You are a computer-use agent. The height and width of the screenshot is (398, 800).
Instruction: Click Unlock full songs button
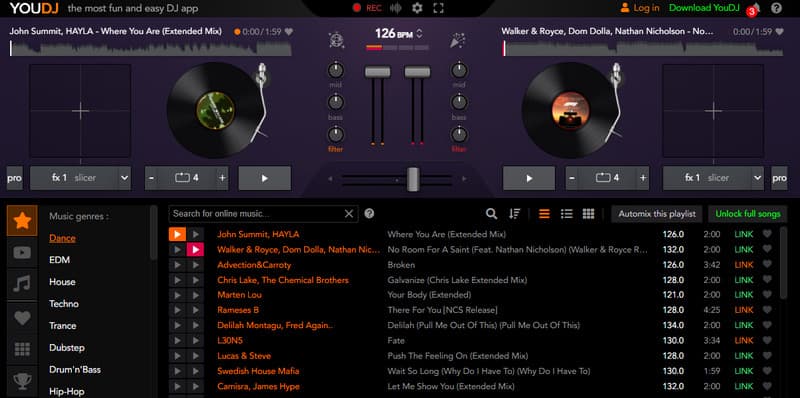(x=747, y=214)
